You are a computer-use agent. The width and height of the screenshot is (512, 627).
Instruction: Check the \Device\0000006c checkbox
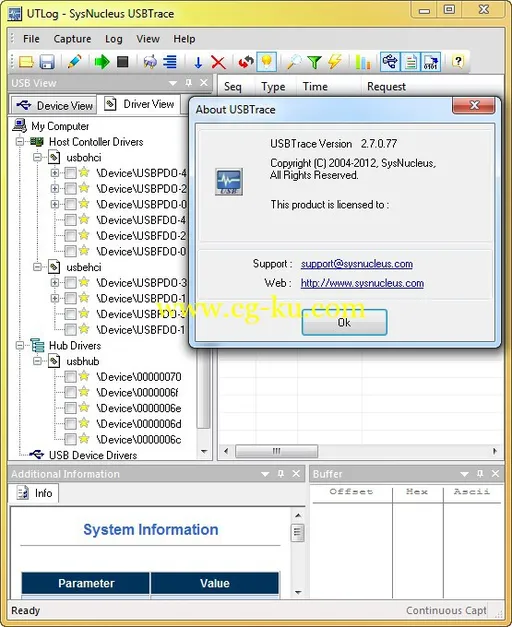pos(70,439)
